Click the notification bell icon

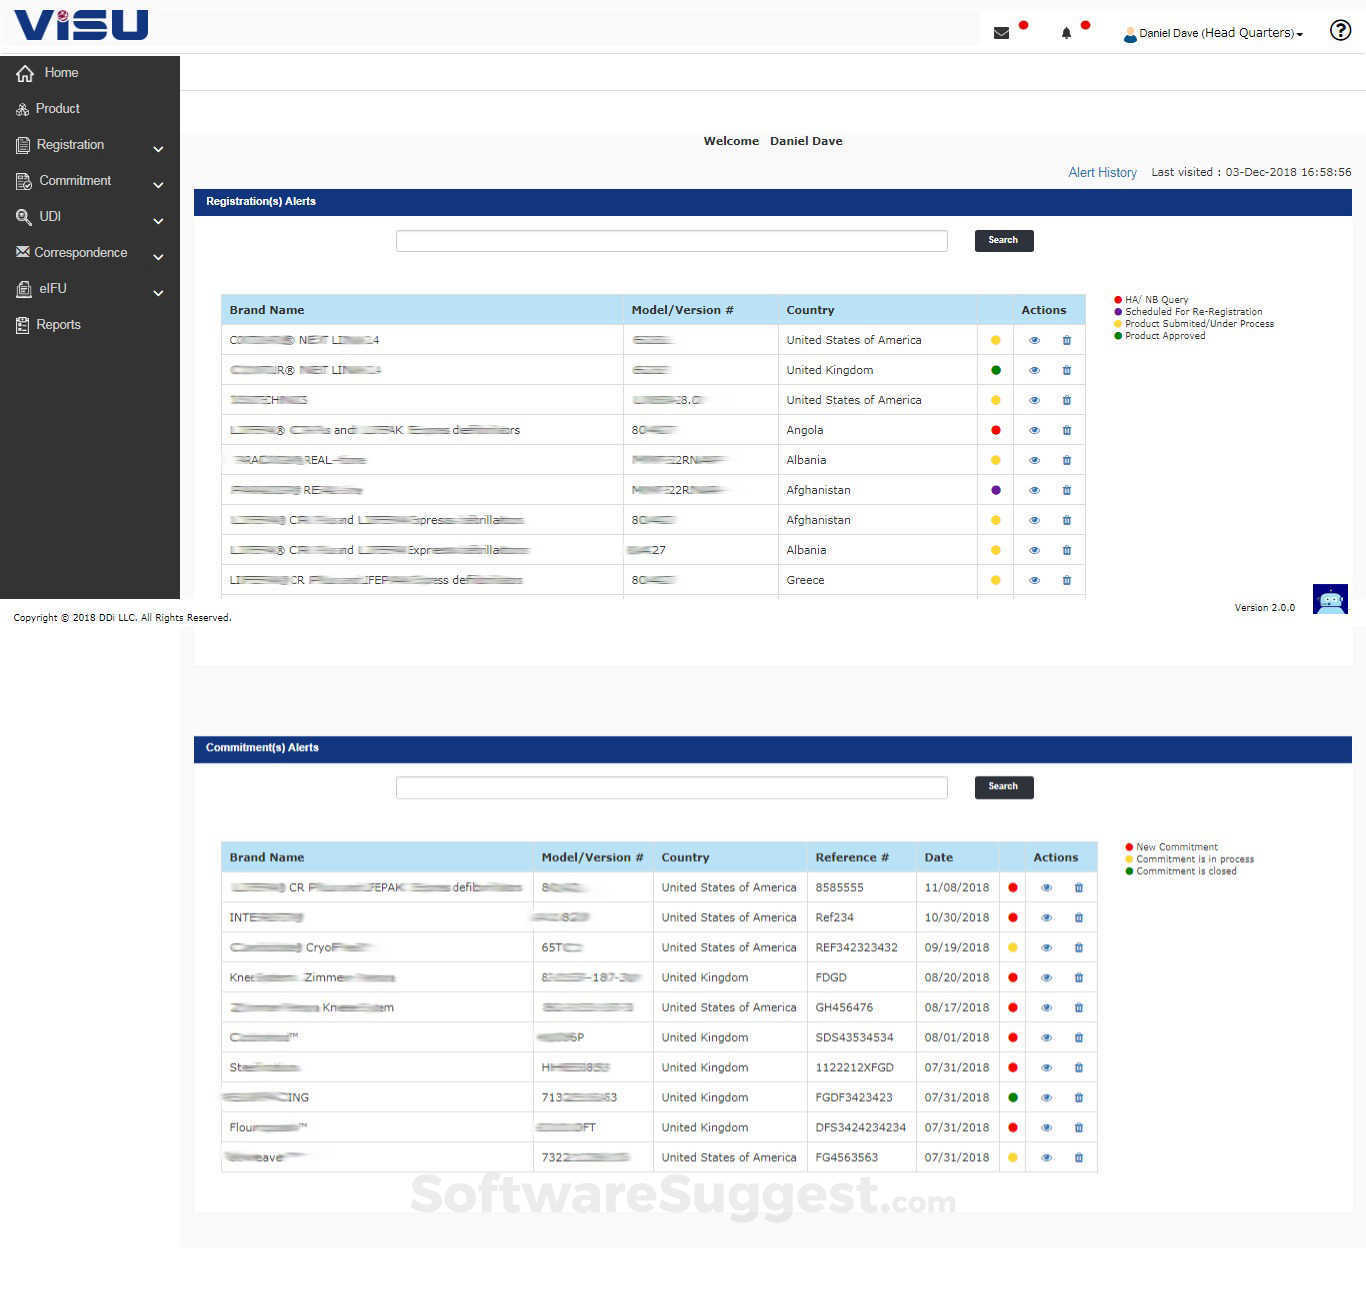1064,32
